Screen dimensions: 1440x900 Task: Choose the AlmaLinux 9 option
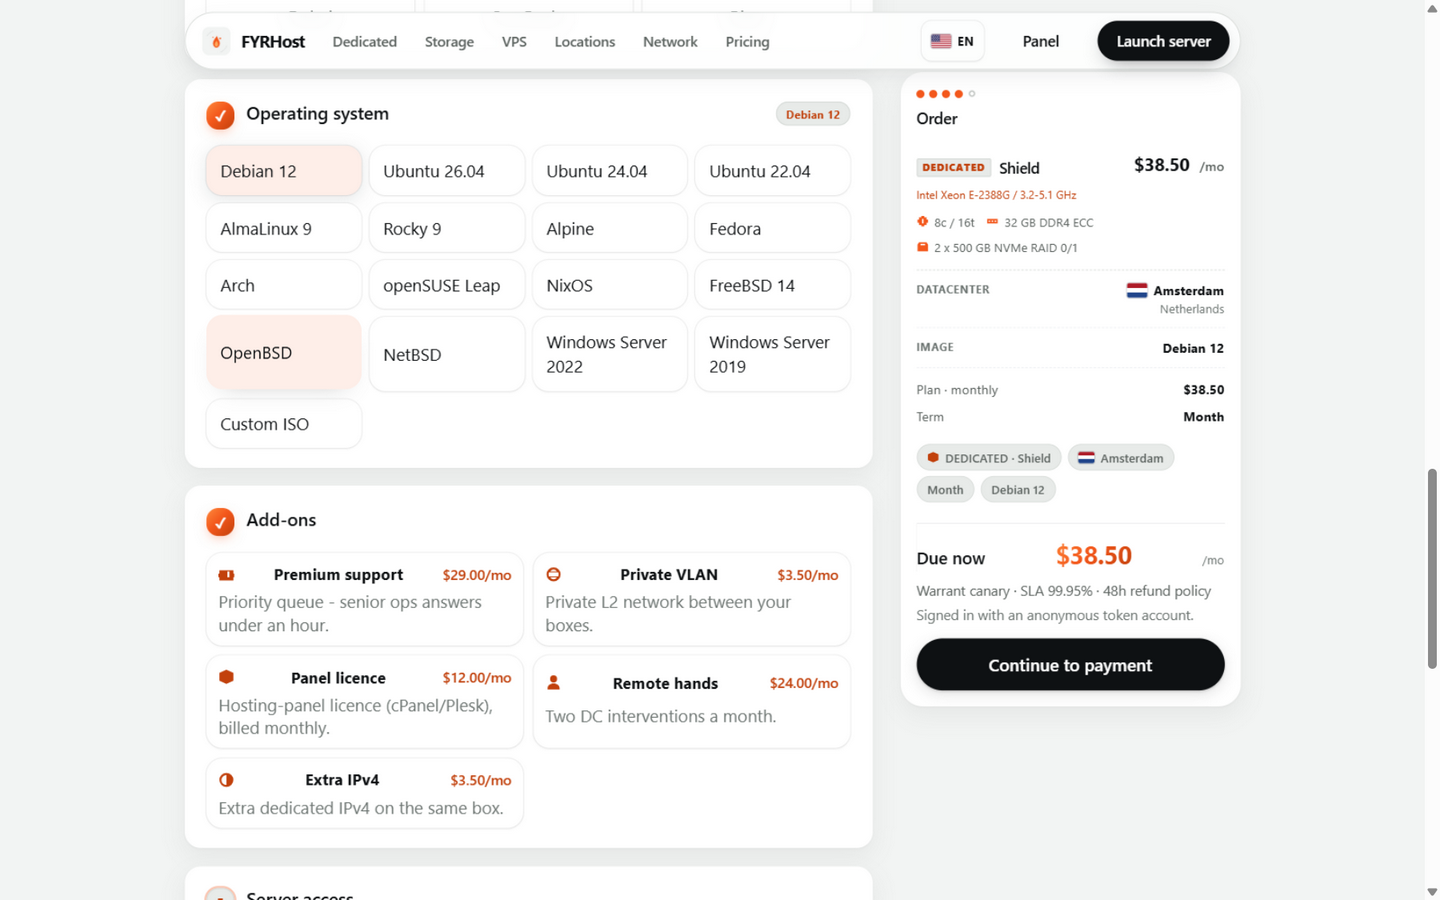[284, 228]
